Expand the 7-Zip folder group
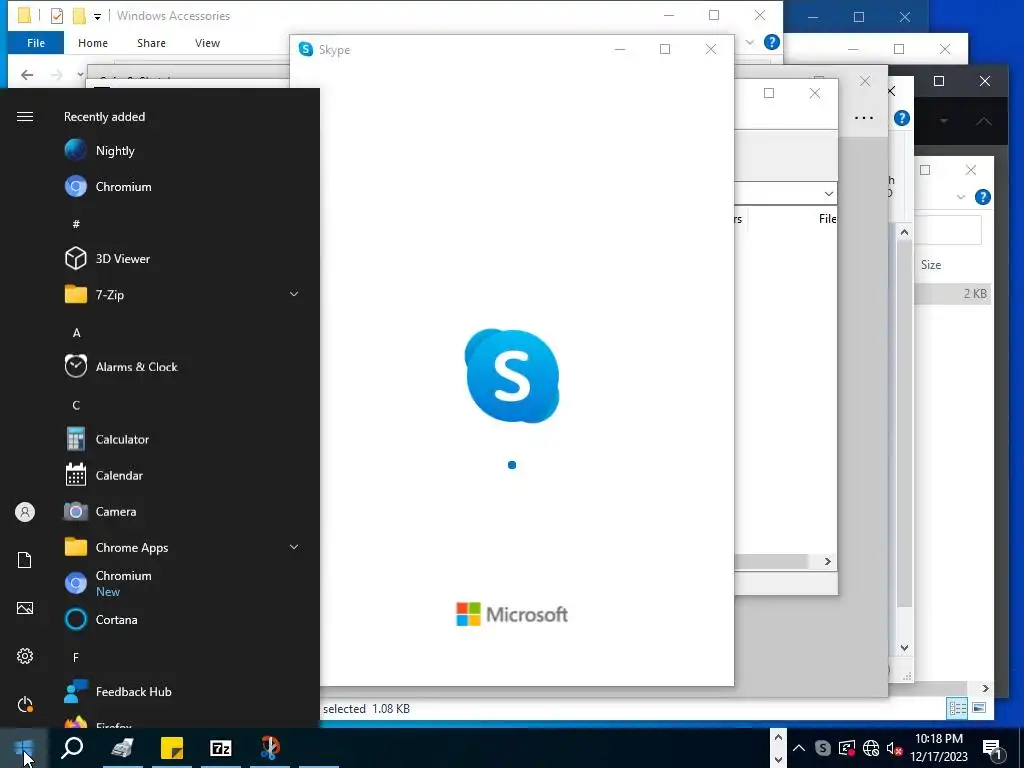The image size is (1024, 768). [294, 295]
